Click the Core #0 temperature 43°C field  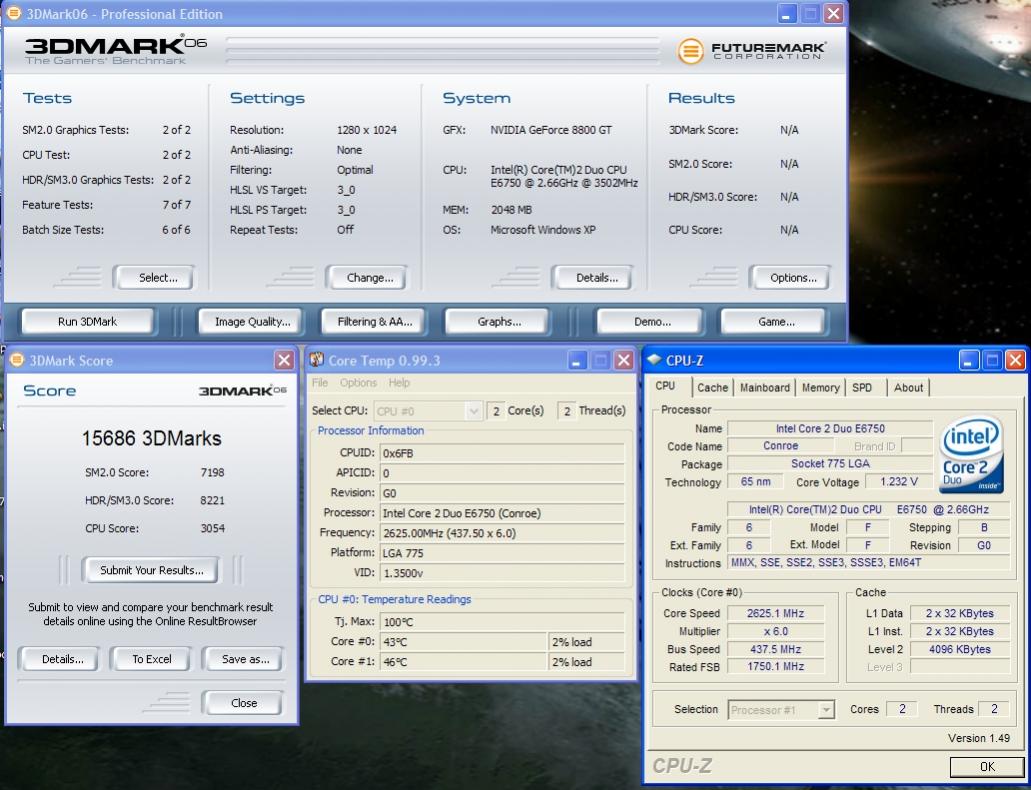[x=464, y=642]
